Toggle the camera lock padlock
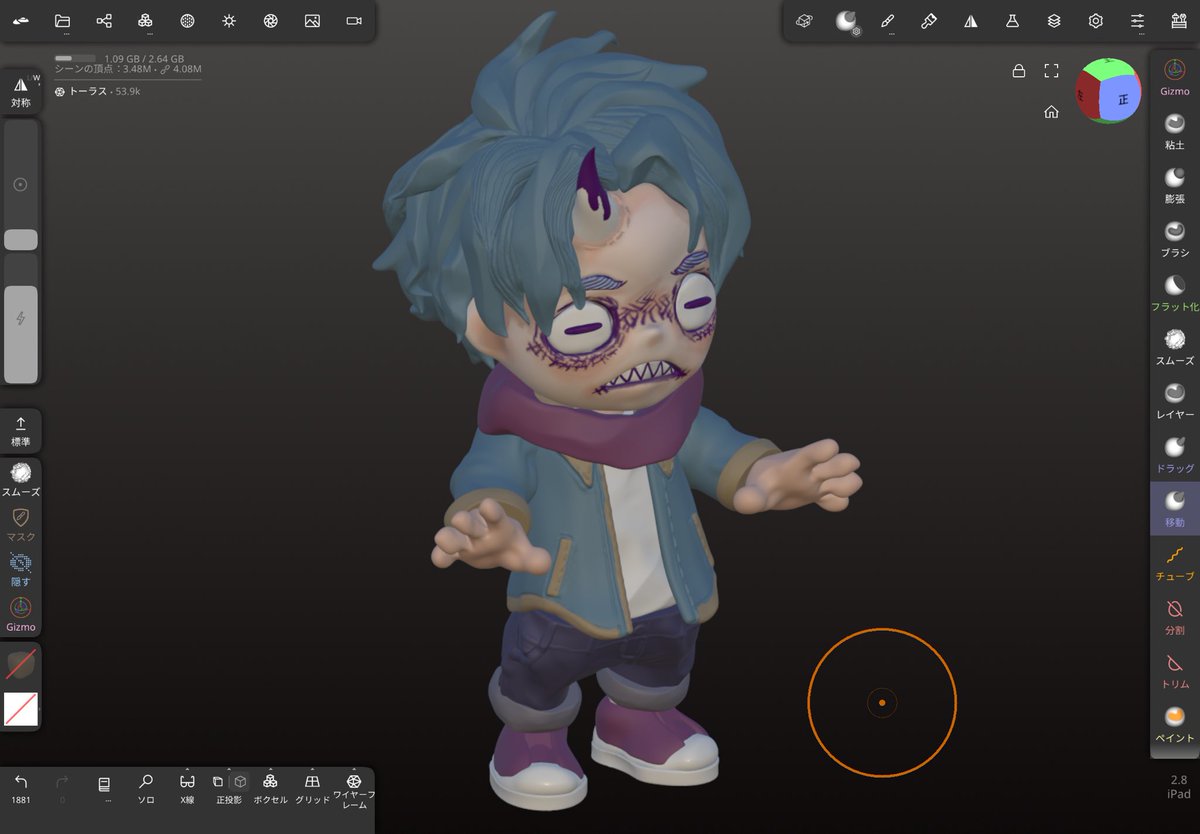This screenshot has width=1200, height=834. [x=1018, y=70]
